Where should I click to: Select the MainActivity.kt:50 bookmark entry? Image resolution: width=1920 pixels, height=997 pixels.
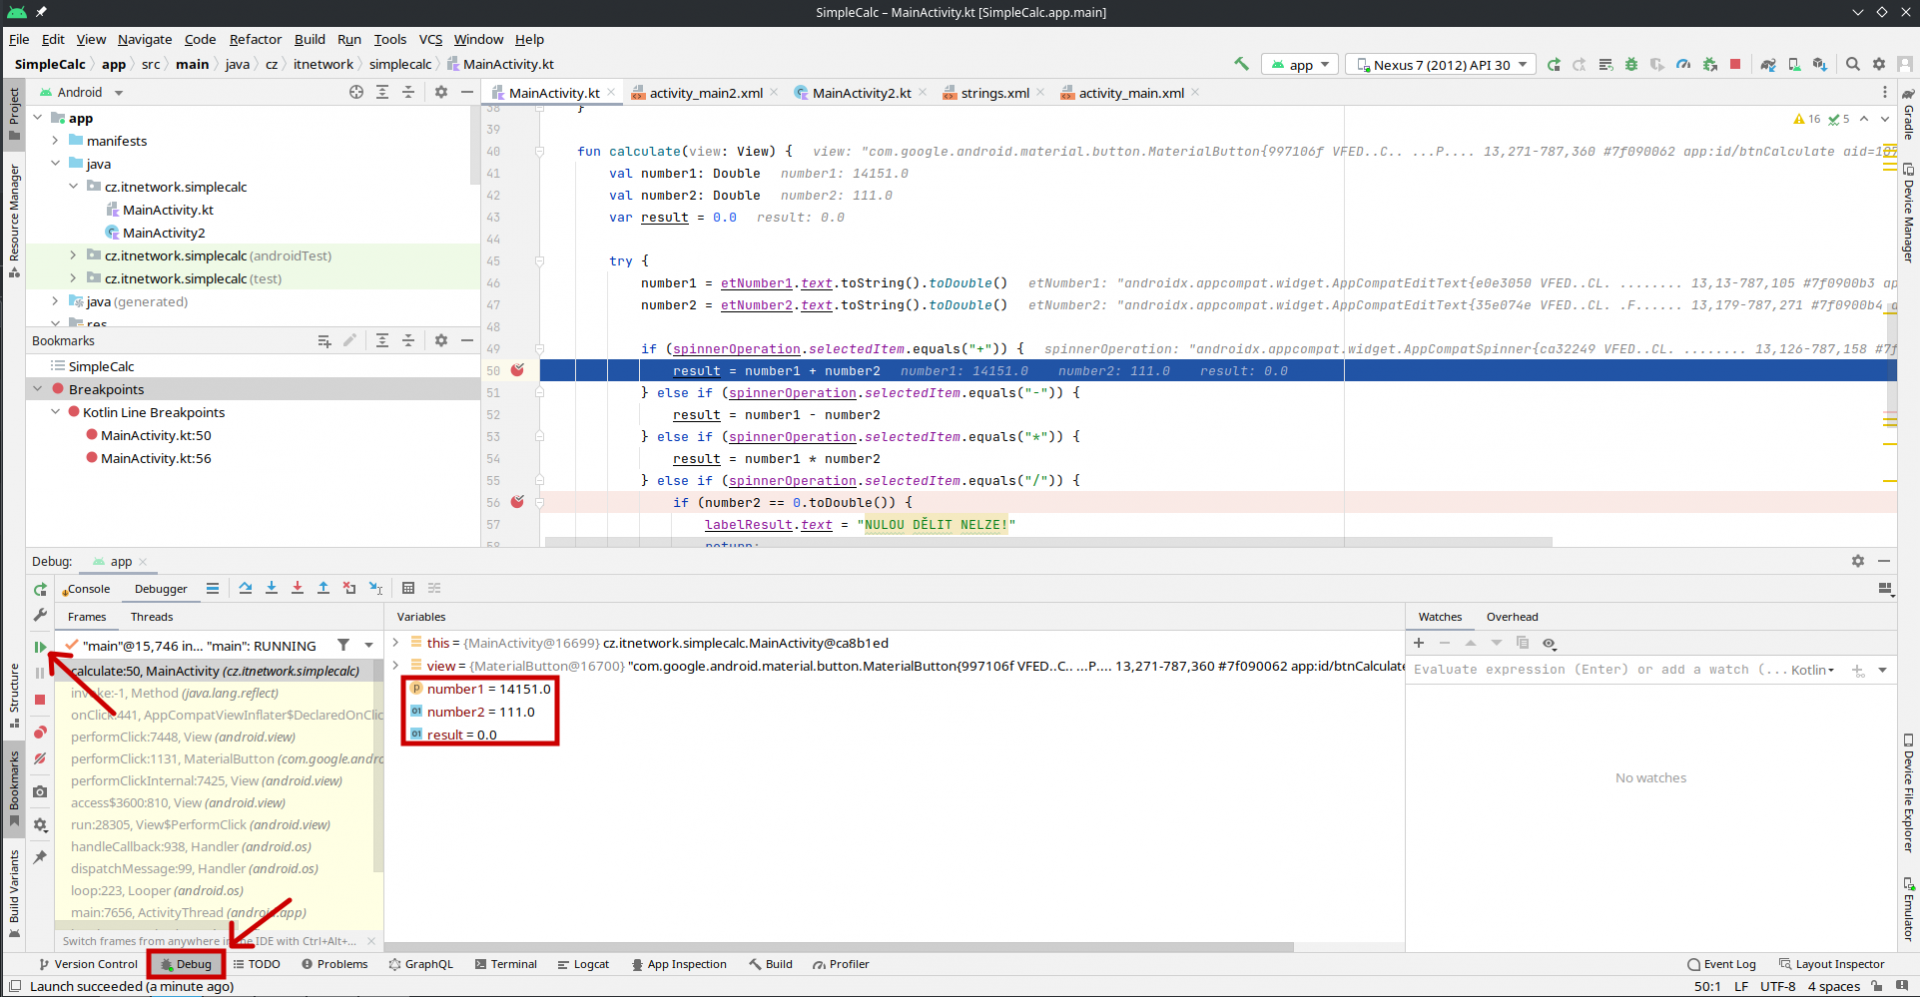157,435
